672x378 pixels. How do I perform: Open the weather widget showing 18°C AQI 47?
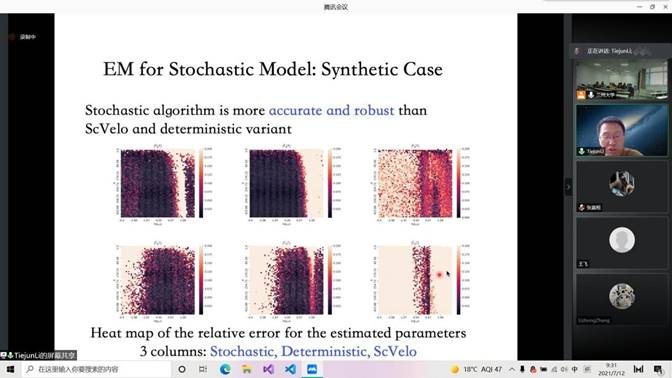click(x=476, y=369)
